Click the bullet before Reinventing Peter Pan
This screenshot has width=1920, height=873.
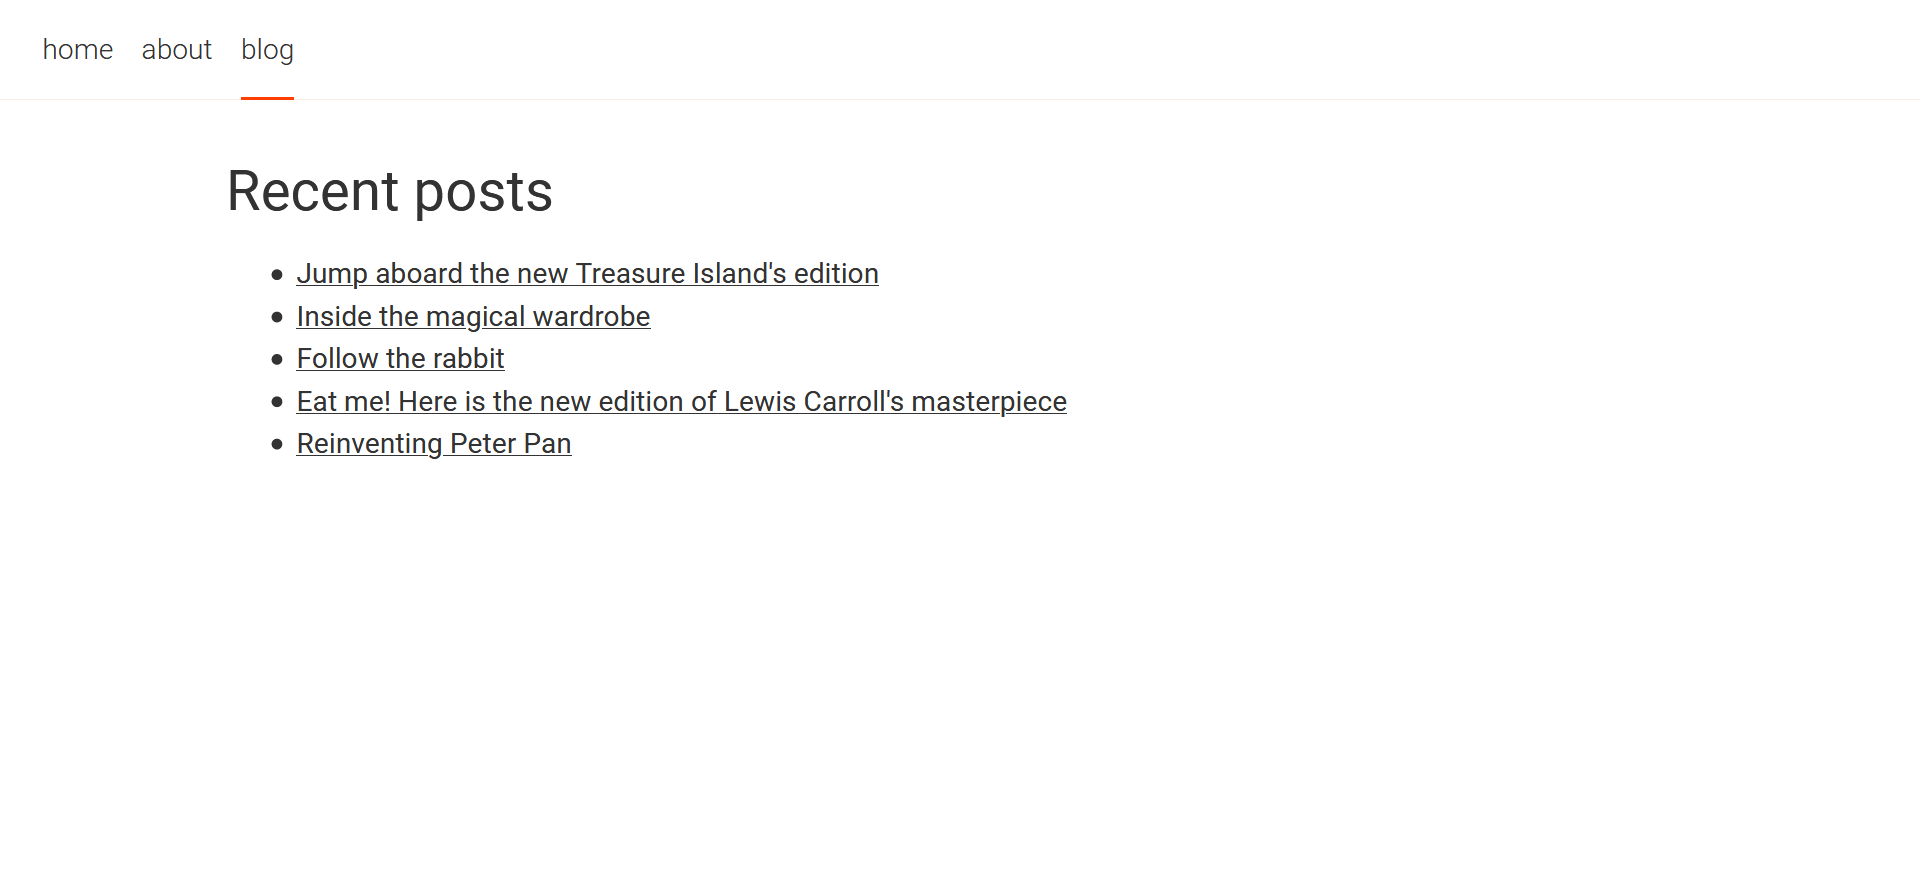coord(277,444)
